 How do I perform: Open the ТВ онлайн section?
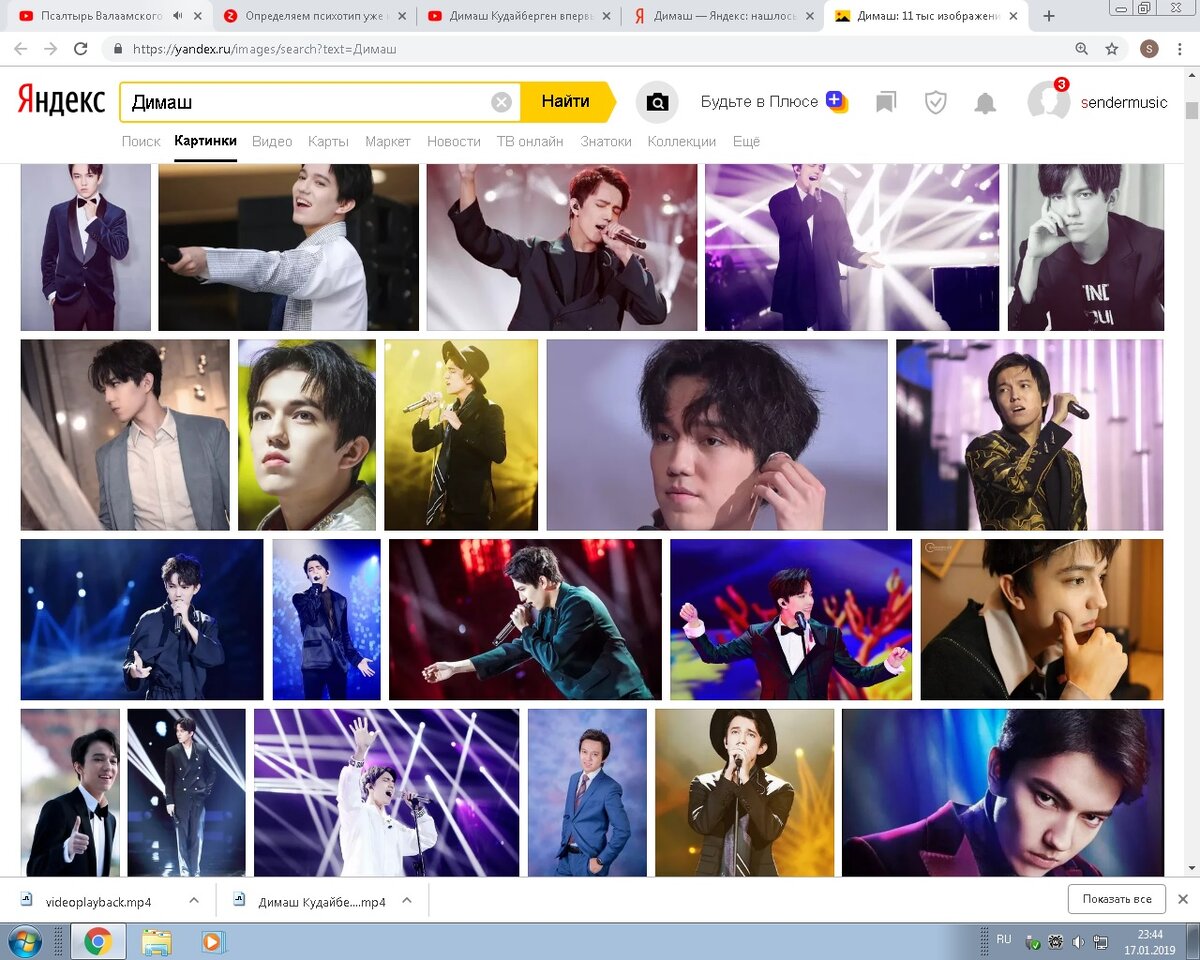point(530,142)
